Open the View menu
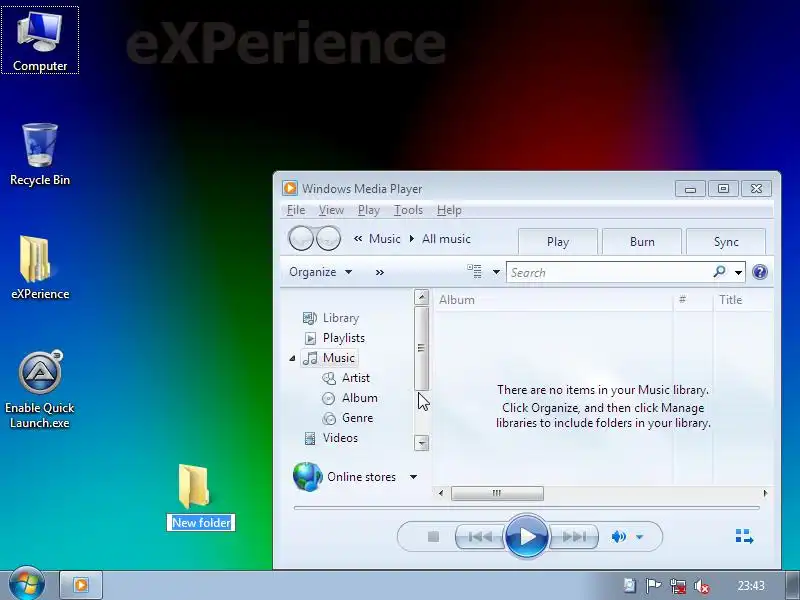 [x=331, y=210]
